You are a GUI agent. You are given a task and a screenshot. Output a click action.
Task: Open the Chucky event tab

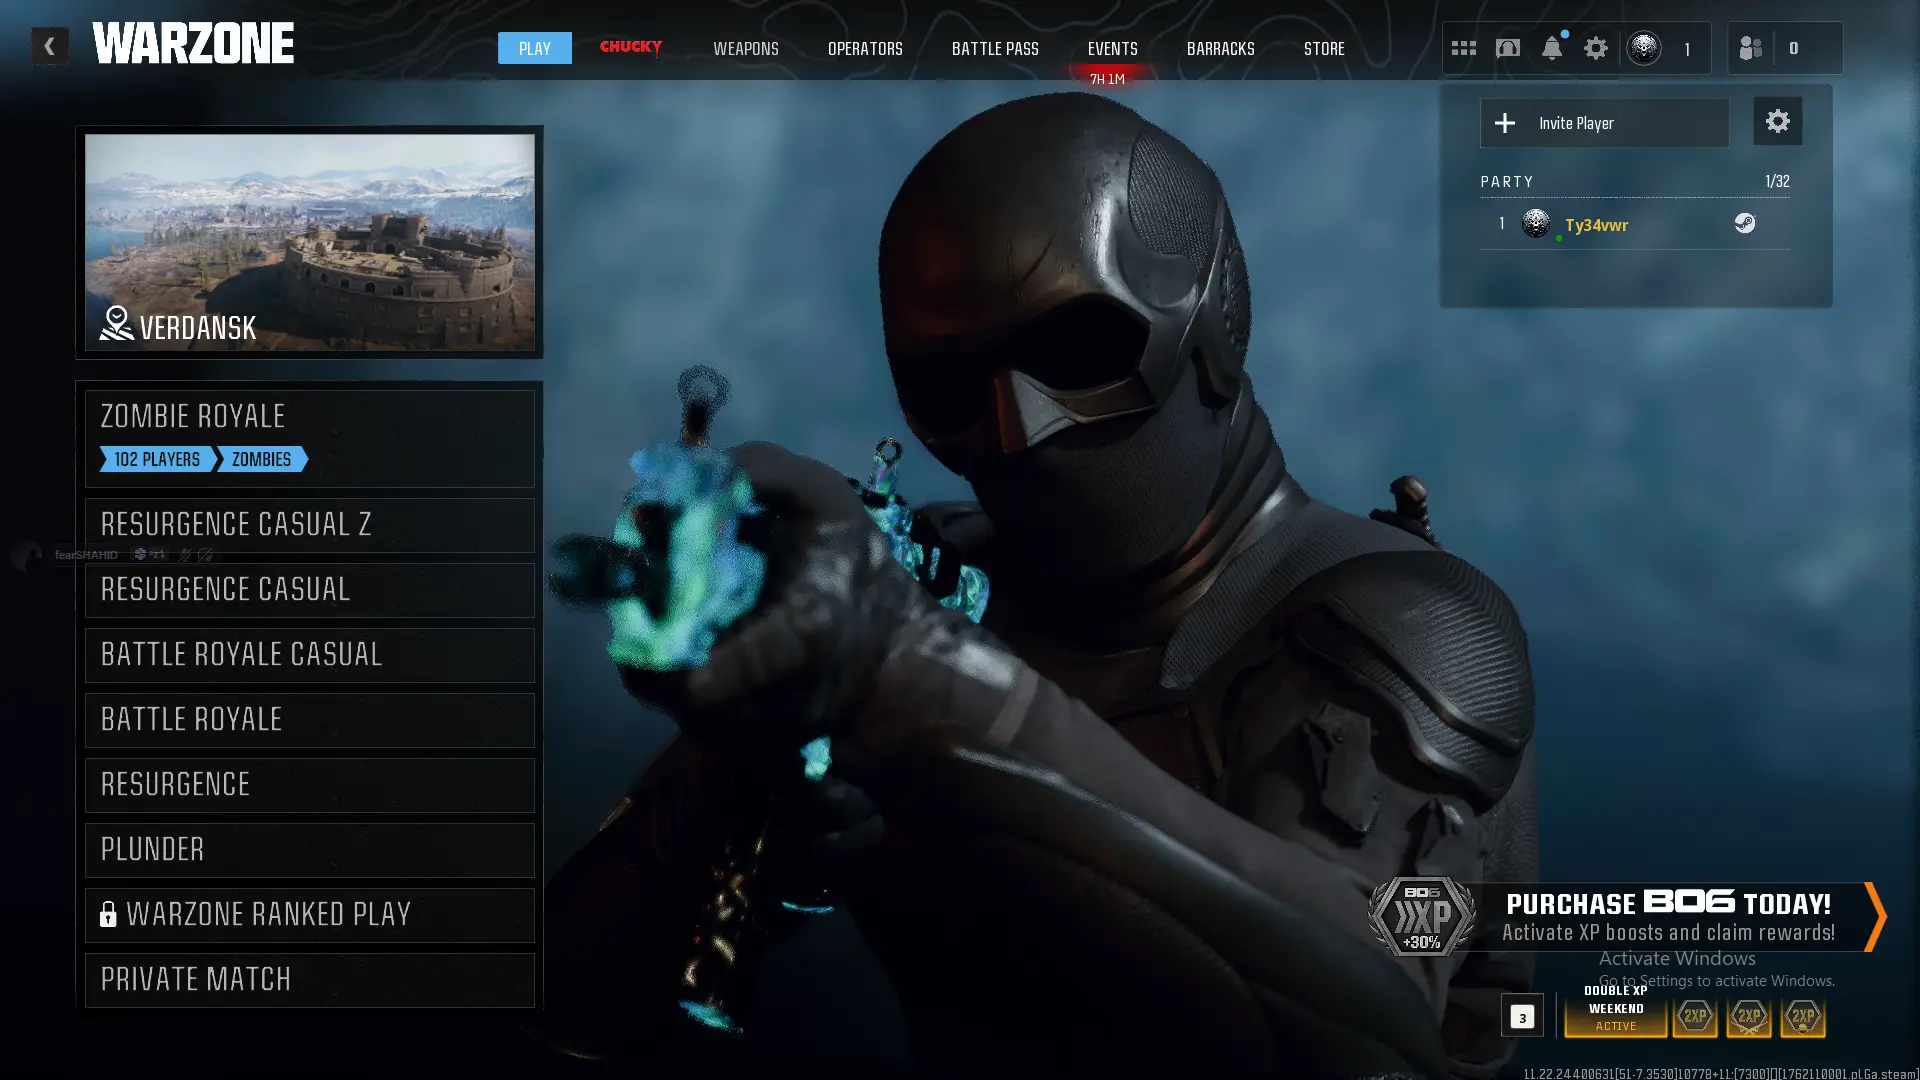point(630,47)
